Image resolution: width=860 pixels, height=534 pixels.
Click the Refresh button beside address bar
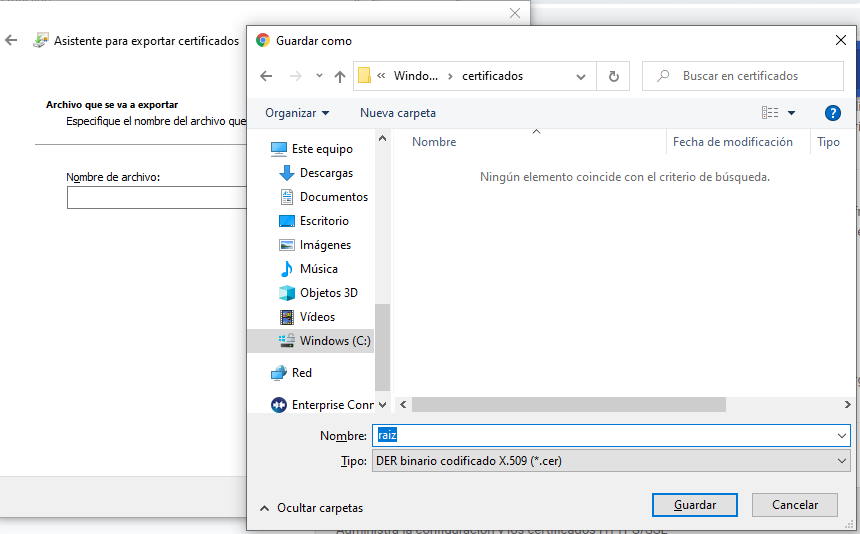(x=613, y=76)
